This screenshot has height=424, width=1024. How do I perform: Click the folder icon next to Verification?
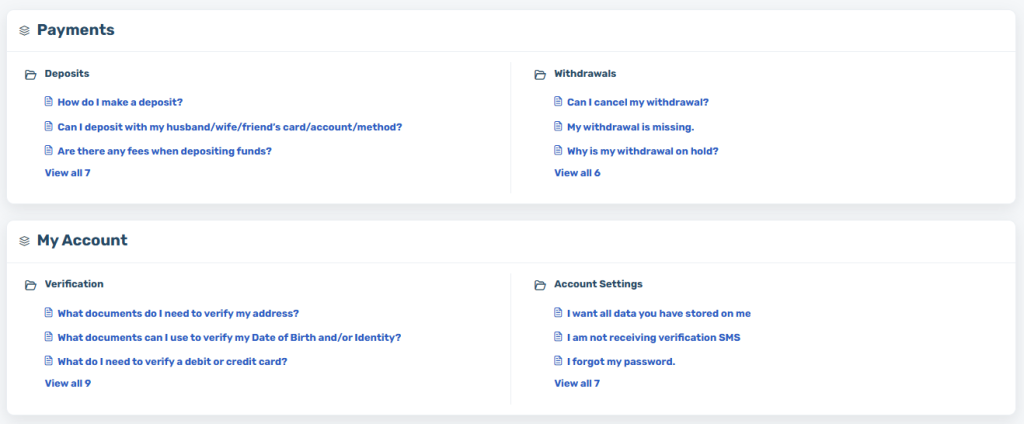pos(30,285)
